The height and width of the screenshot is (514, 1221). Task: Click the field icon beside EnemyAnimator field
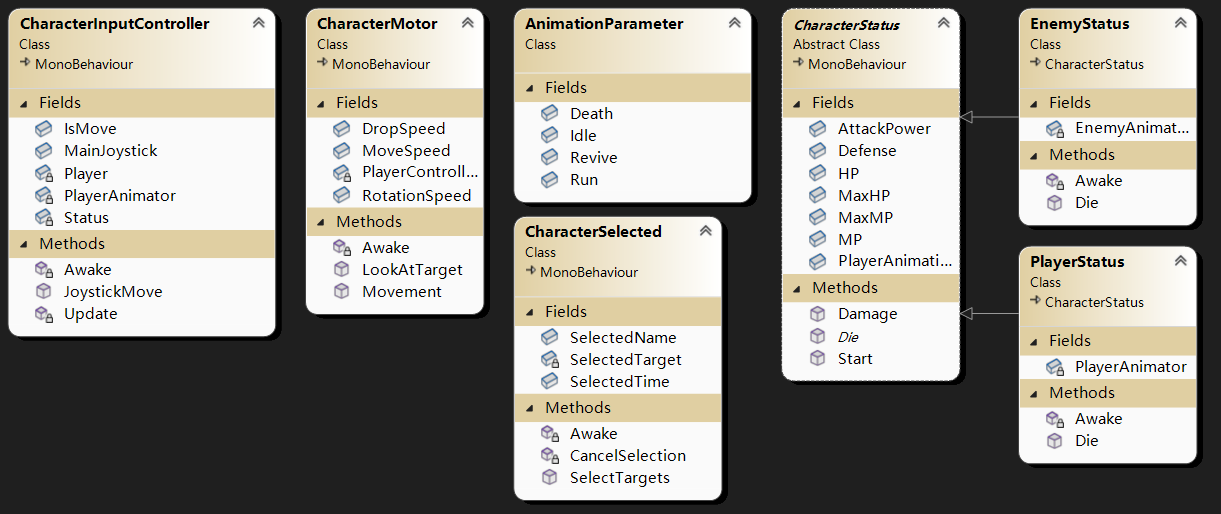click(x=1055, y=129)
